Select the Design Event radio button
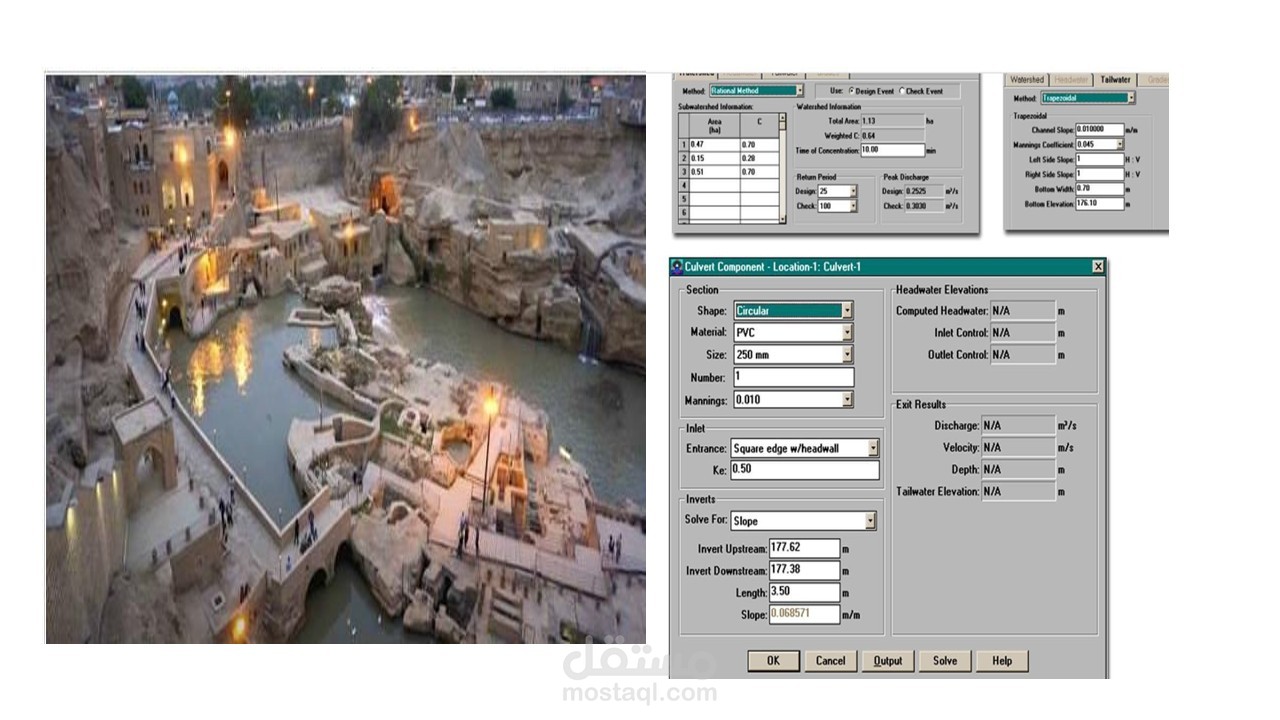Image resolution: width=1280 pixels, height=720 pixels. [x=851, y=92]
